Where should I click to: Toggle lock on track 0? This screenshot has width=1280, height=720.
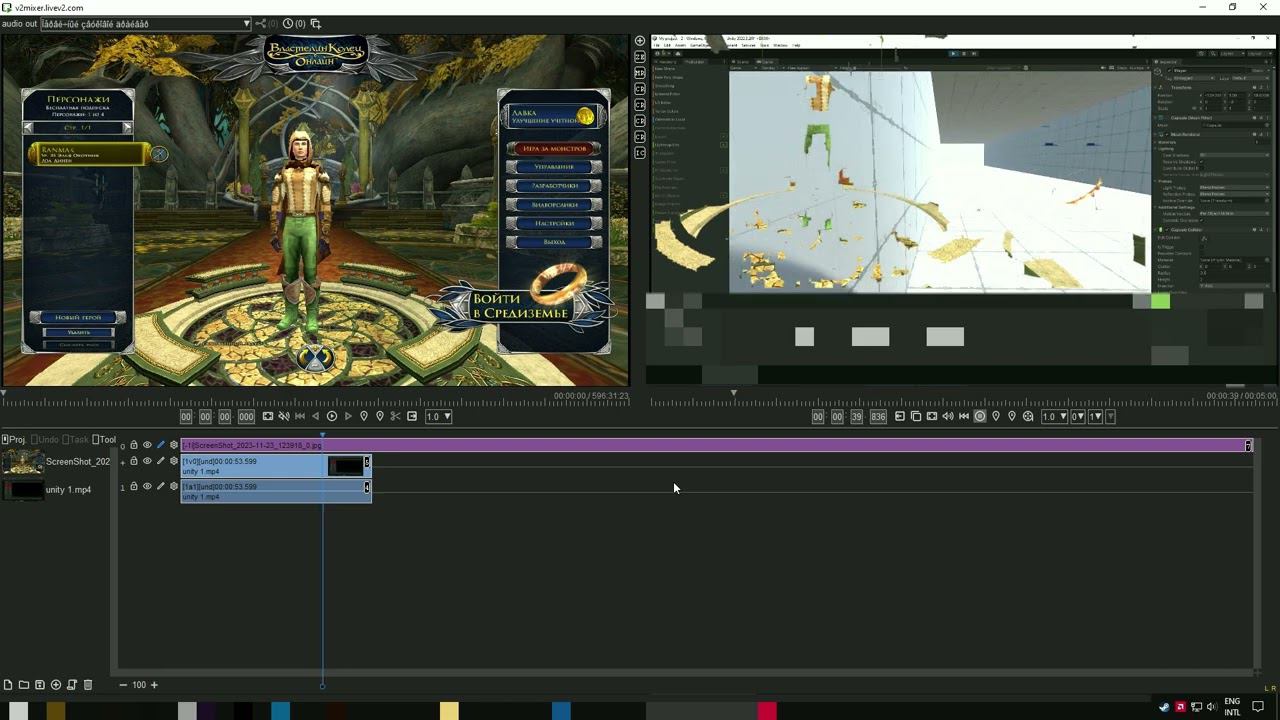tap(134, 445)
